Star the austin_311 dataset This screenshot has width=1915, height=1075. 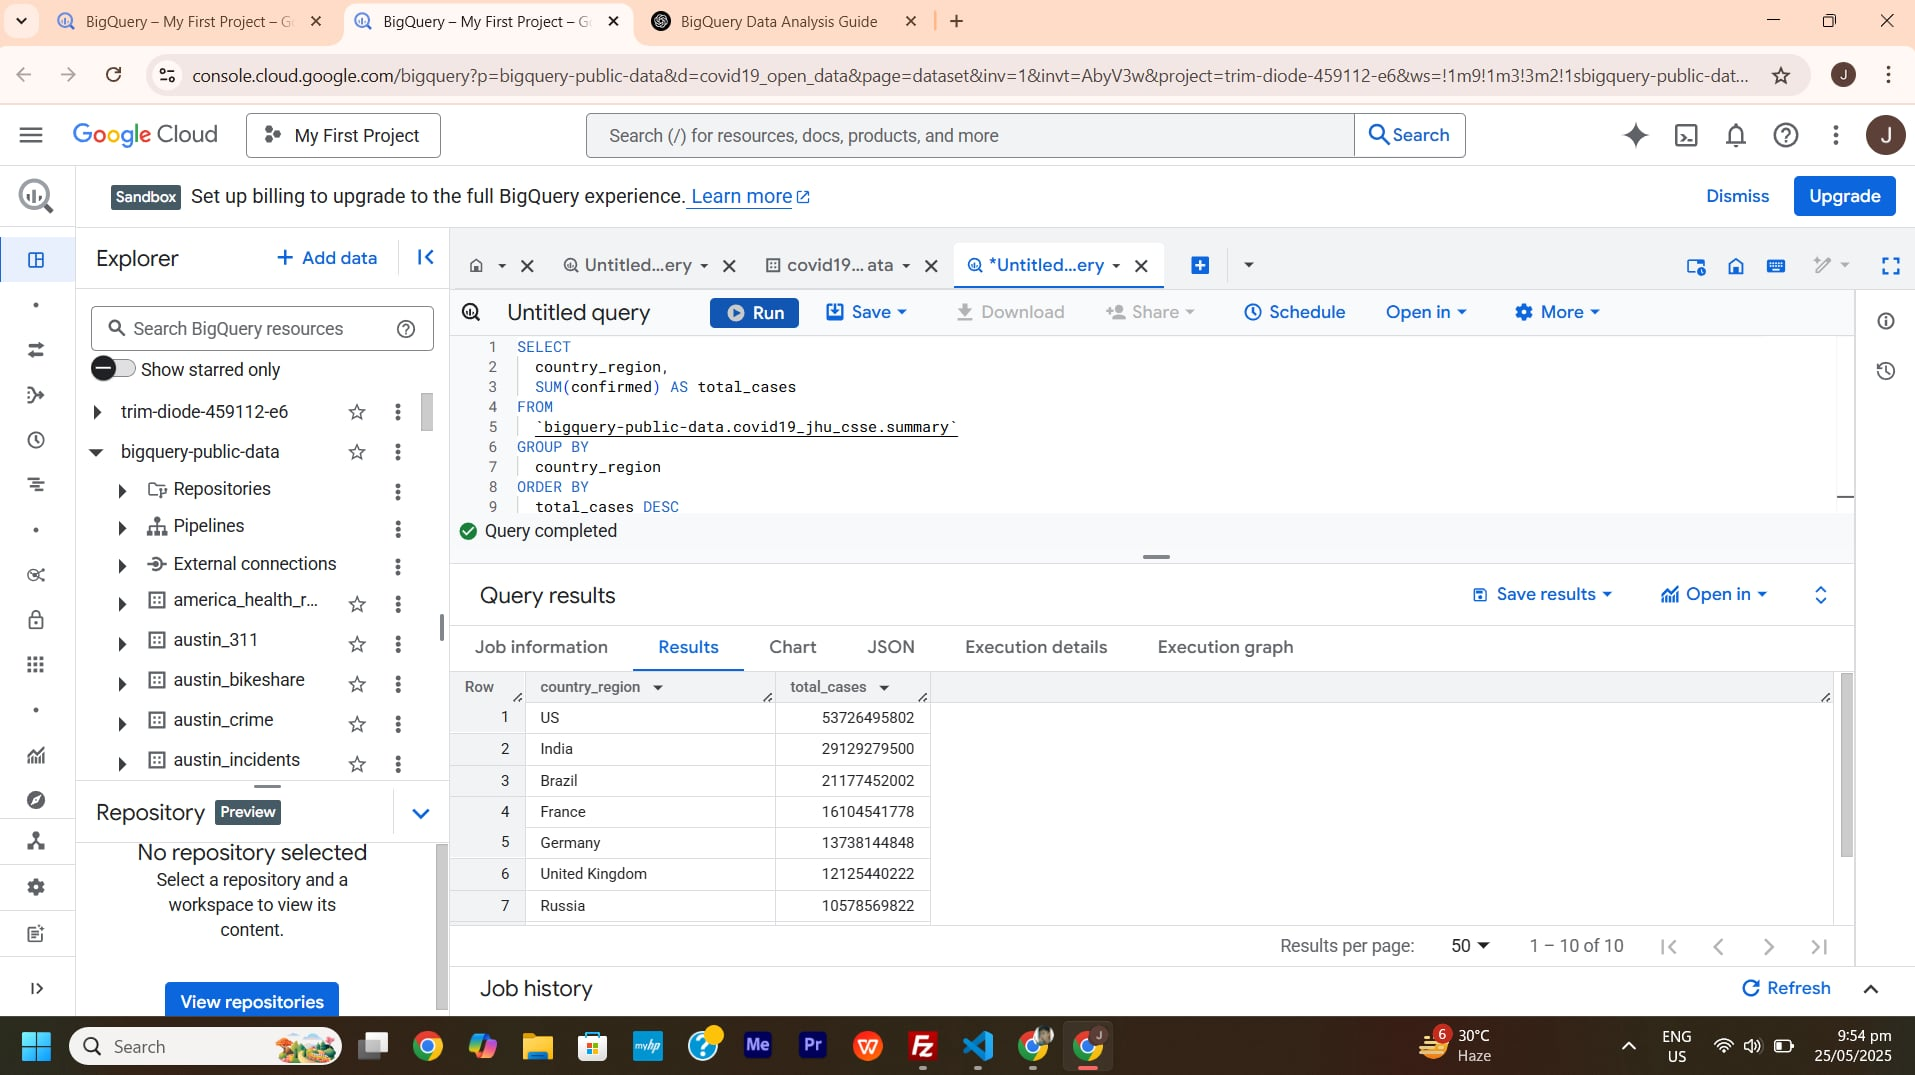(x=357, y=644)
